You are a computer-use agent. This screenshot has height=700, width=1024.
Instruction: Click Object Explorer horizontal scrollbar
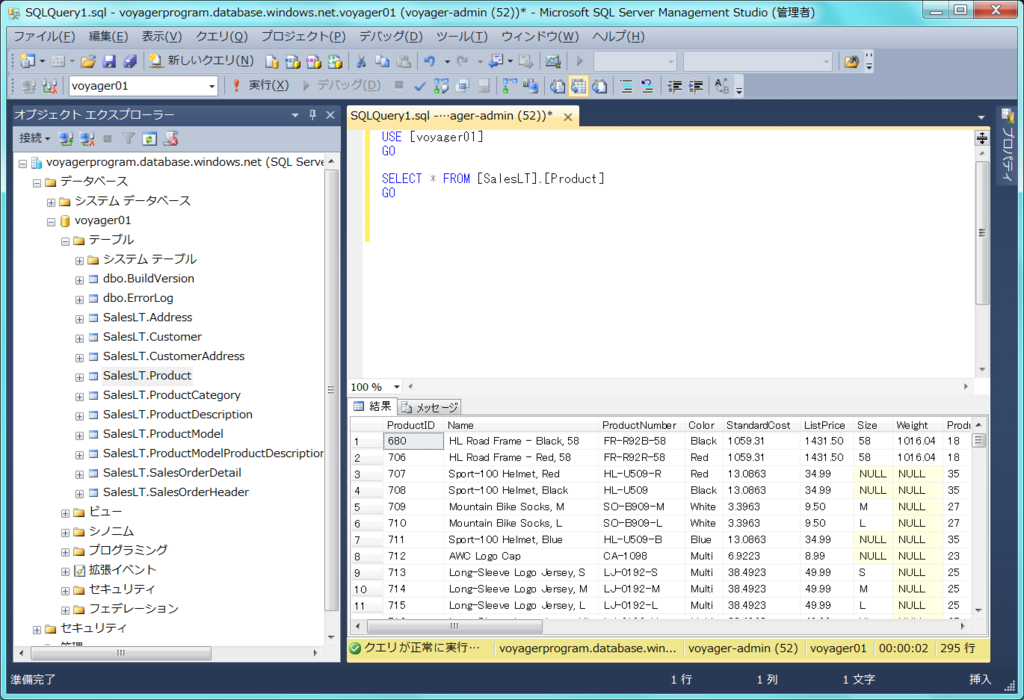(121, 653)
